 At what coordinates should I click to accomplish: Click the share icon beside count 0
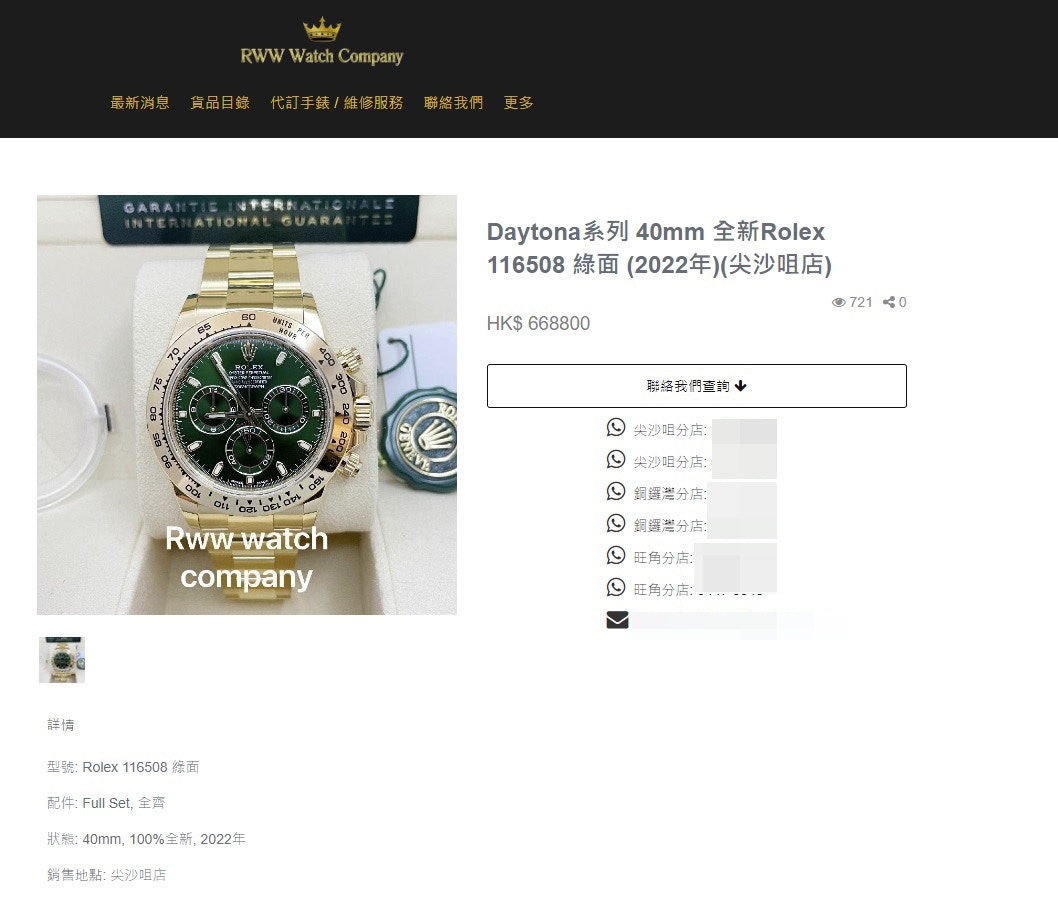point(889,302)
